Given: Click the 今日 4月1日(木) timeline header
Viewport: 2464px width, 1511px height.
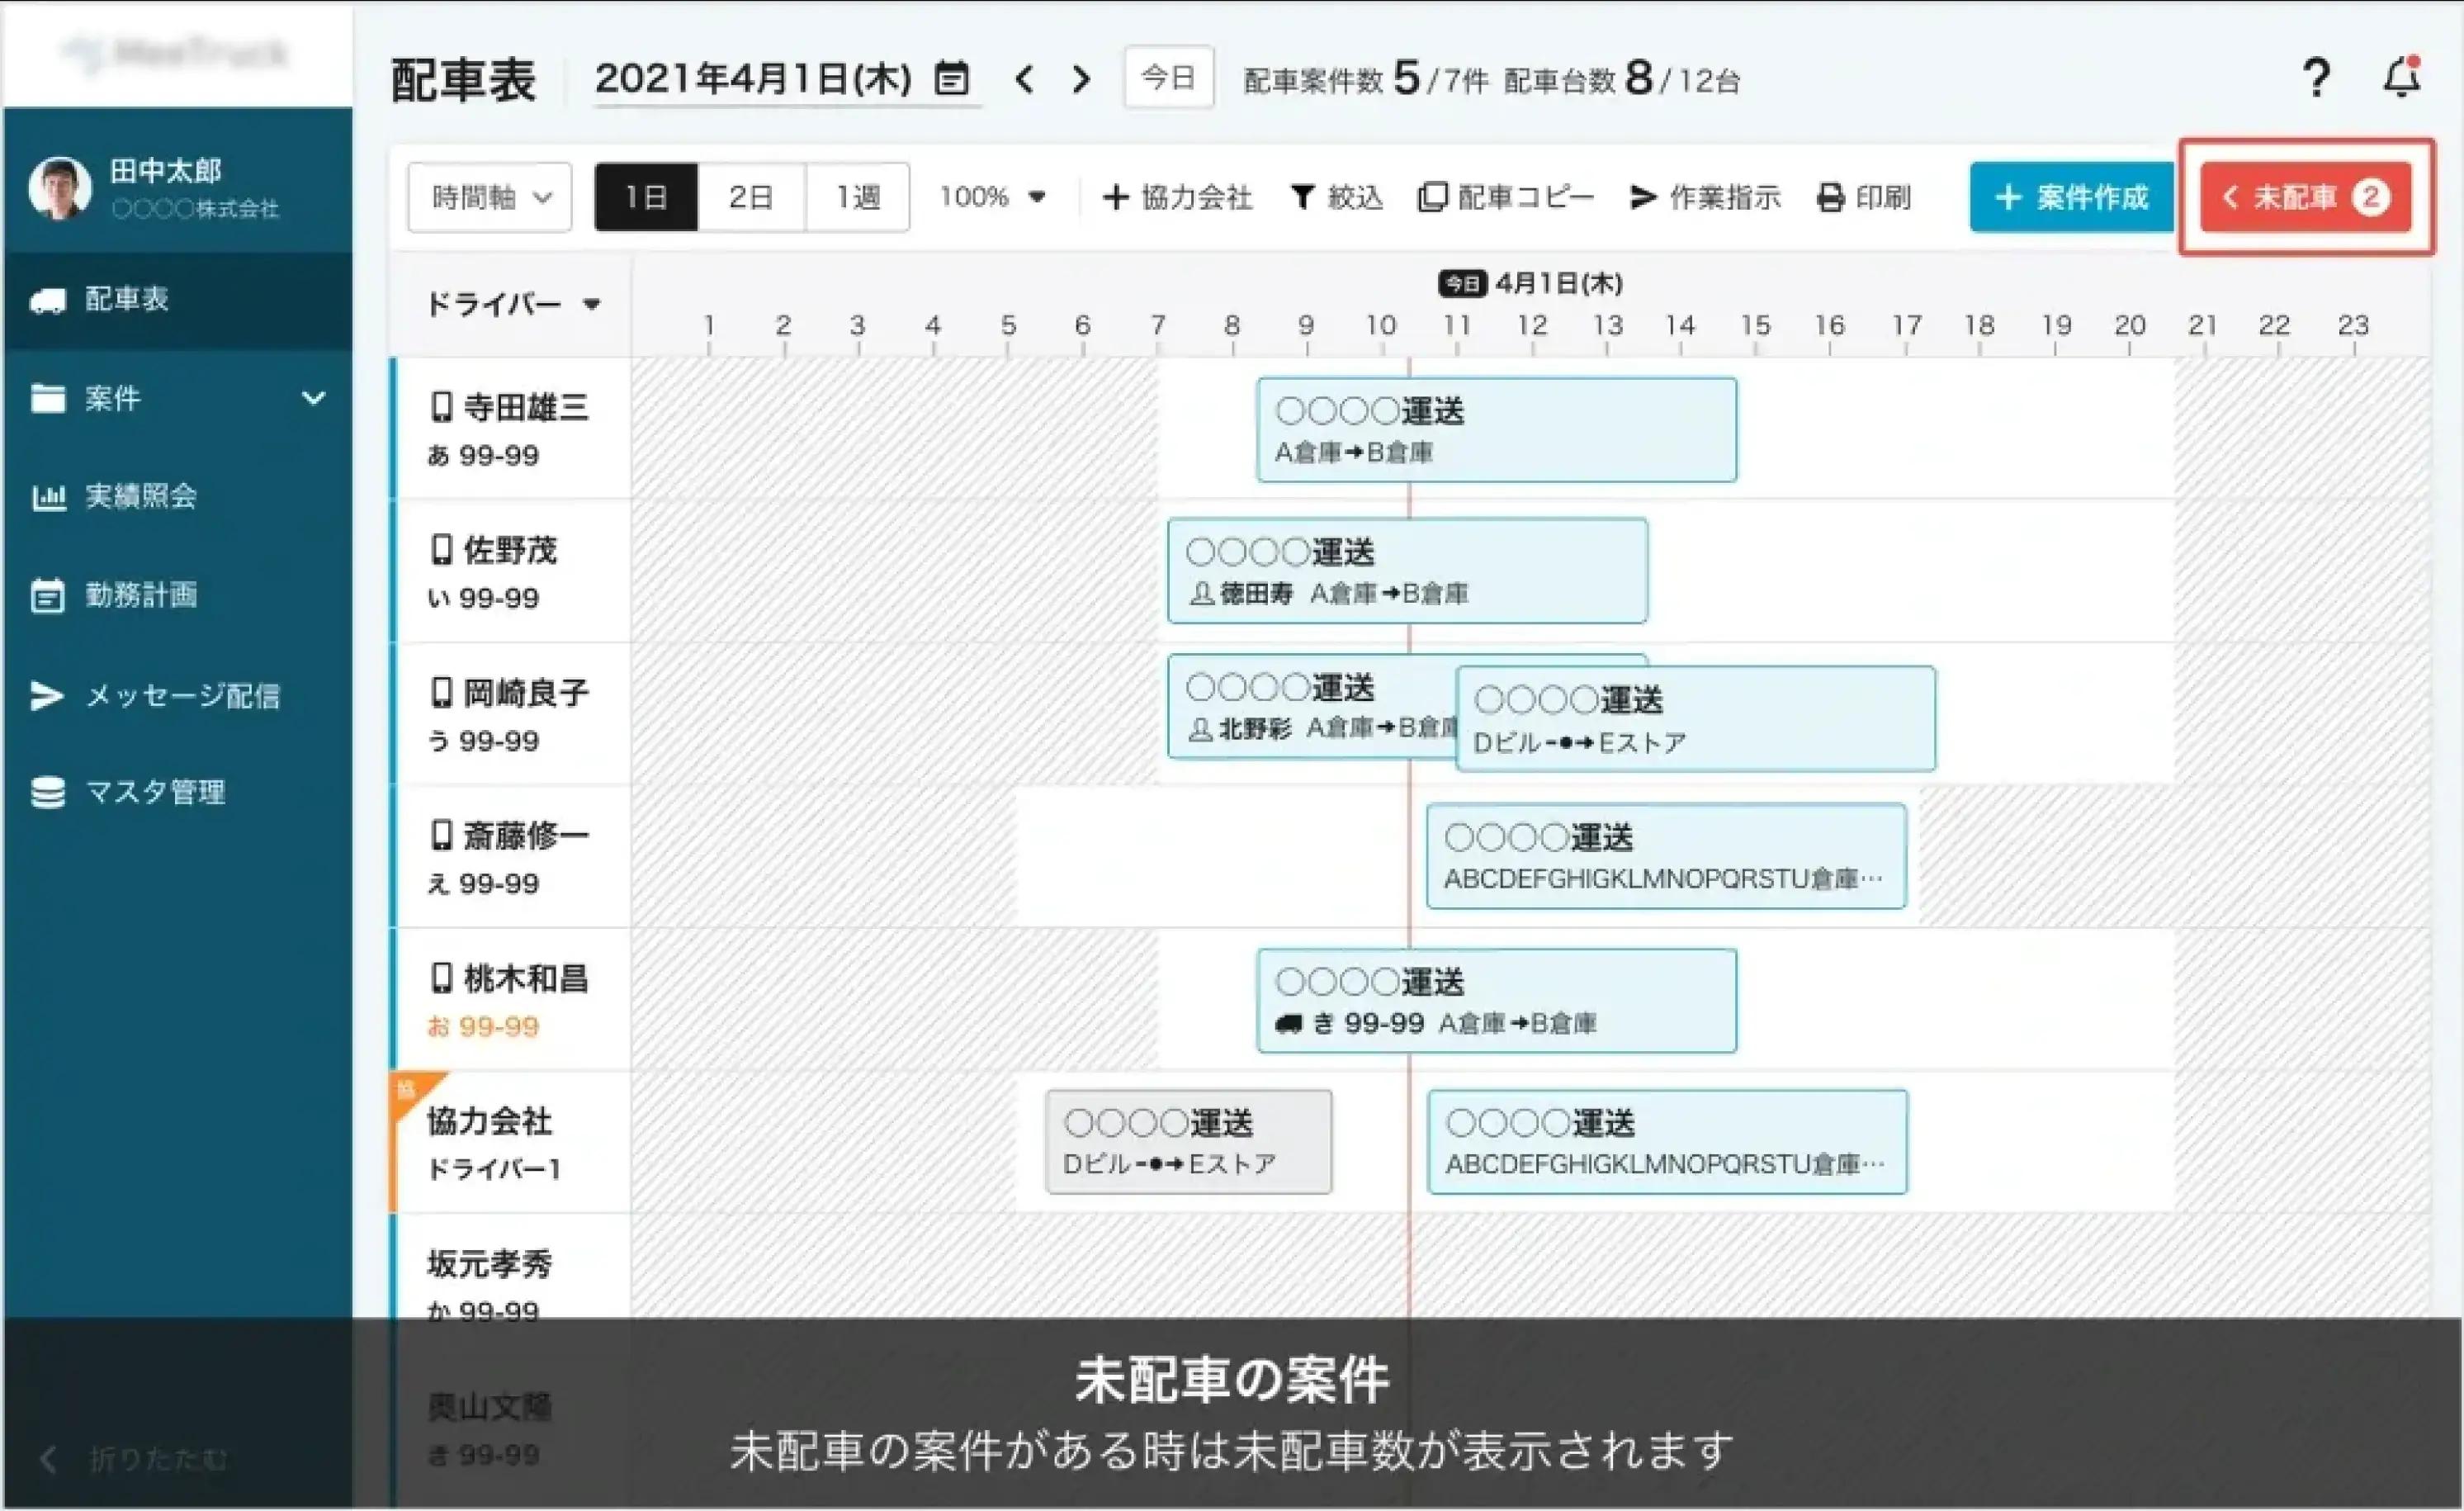Looking at the screenshot, I should 1530,284.
